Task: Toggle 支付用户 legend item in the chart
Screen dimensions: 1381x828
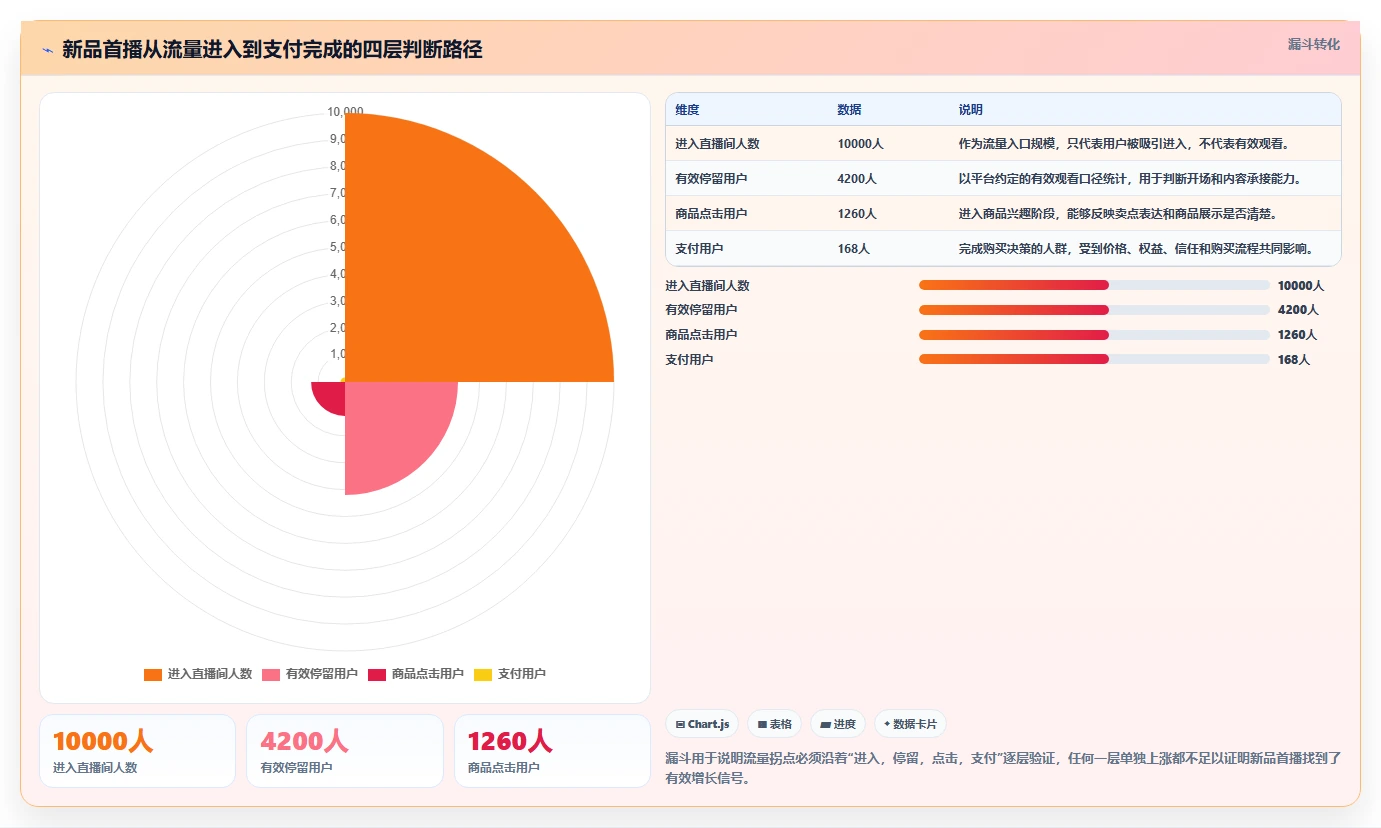Action: (510, 674)
